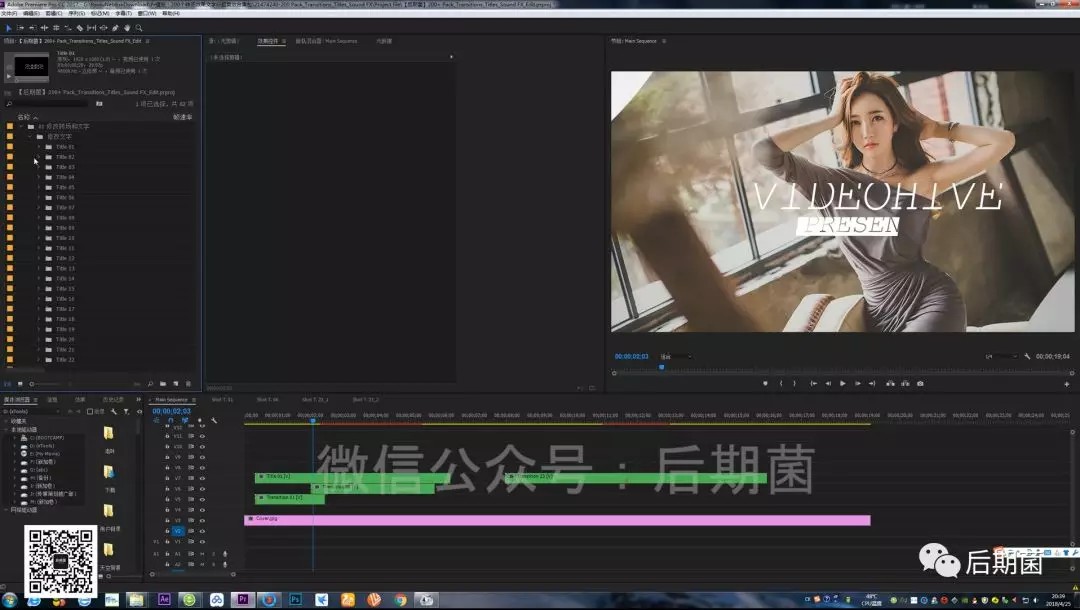Switch to the 效果控件 tab

click(x=270, y=41)
